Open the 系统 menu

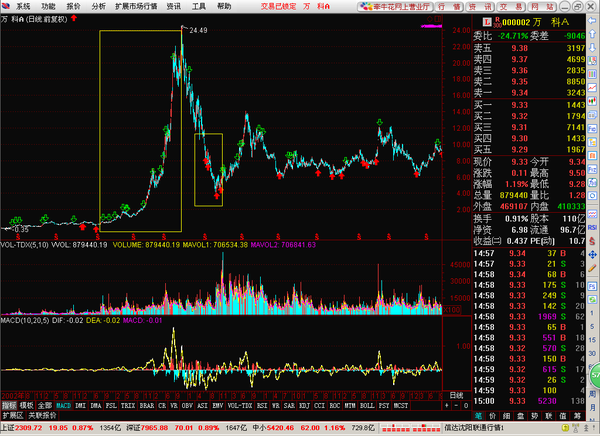23,6
